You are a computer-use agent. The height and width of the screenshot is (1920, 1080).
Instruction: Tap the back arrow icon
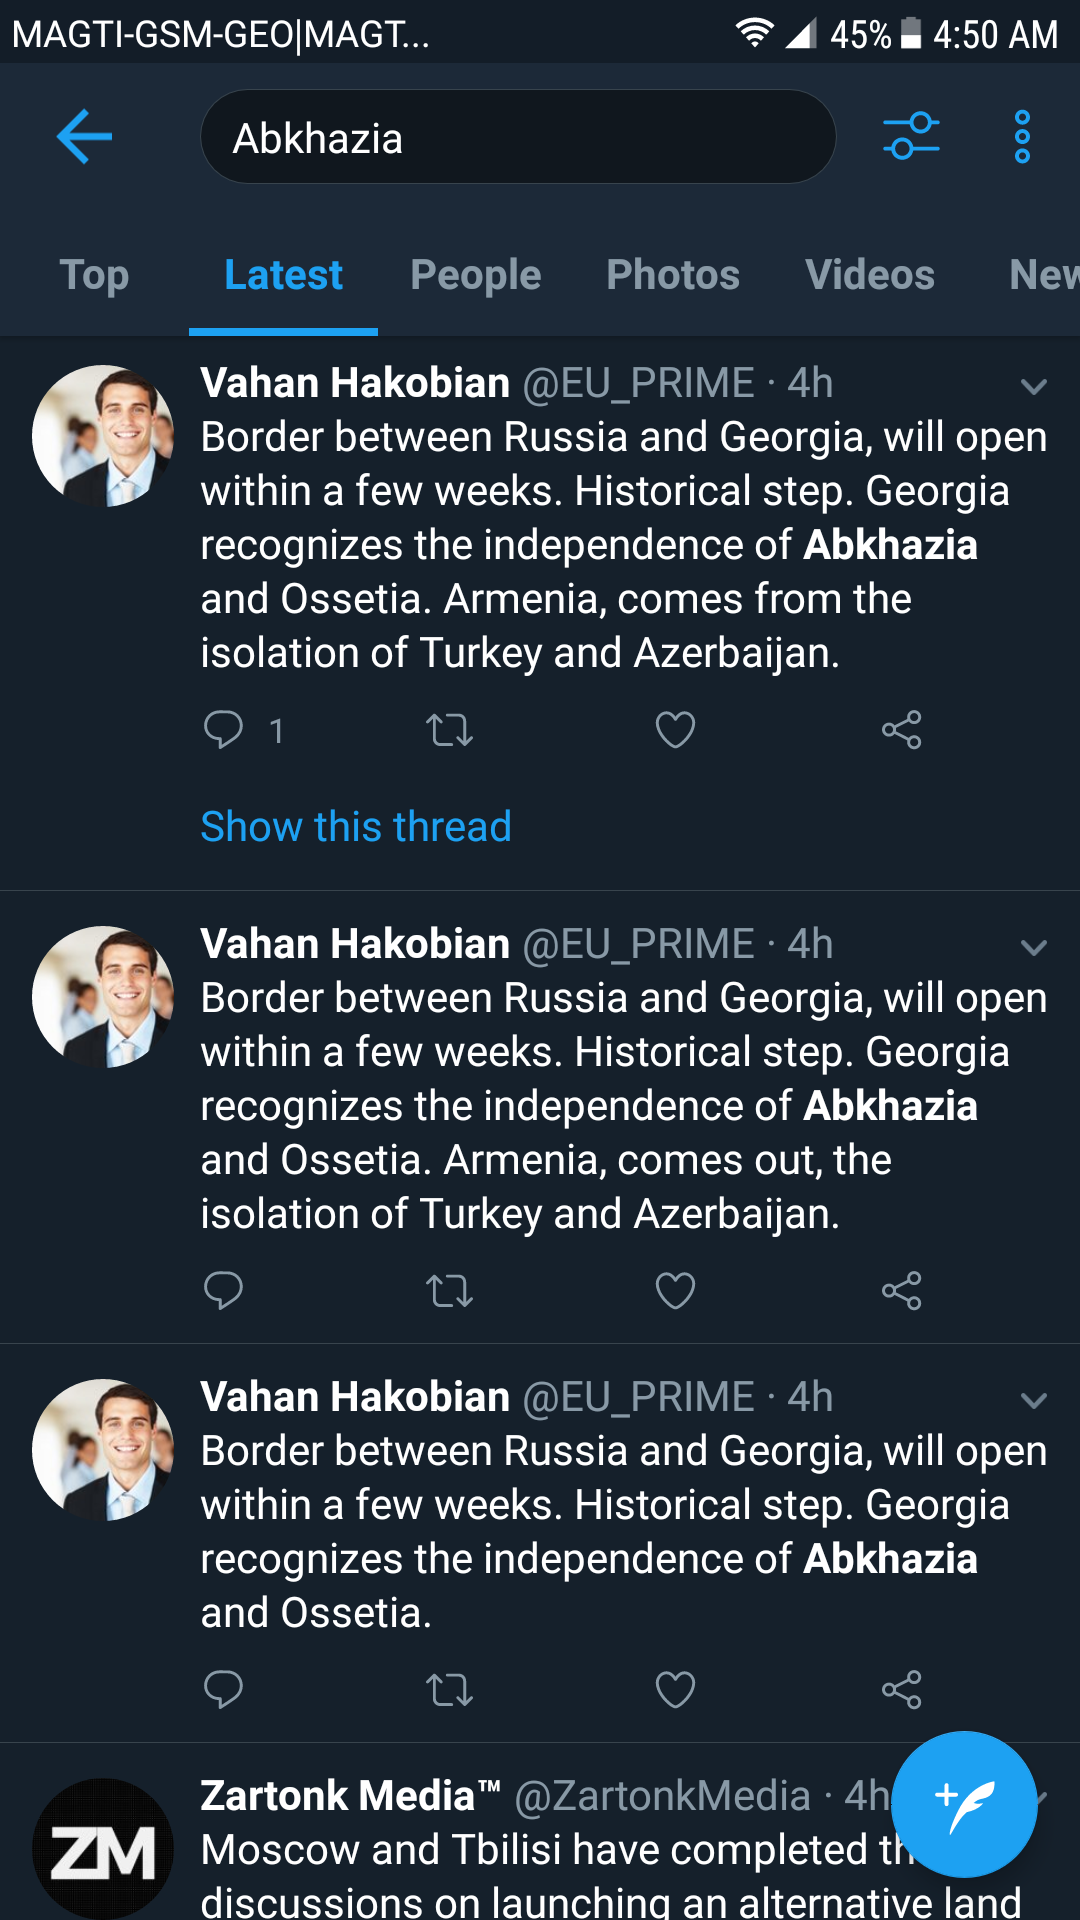point(84,136)
